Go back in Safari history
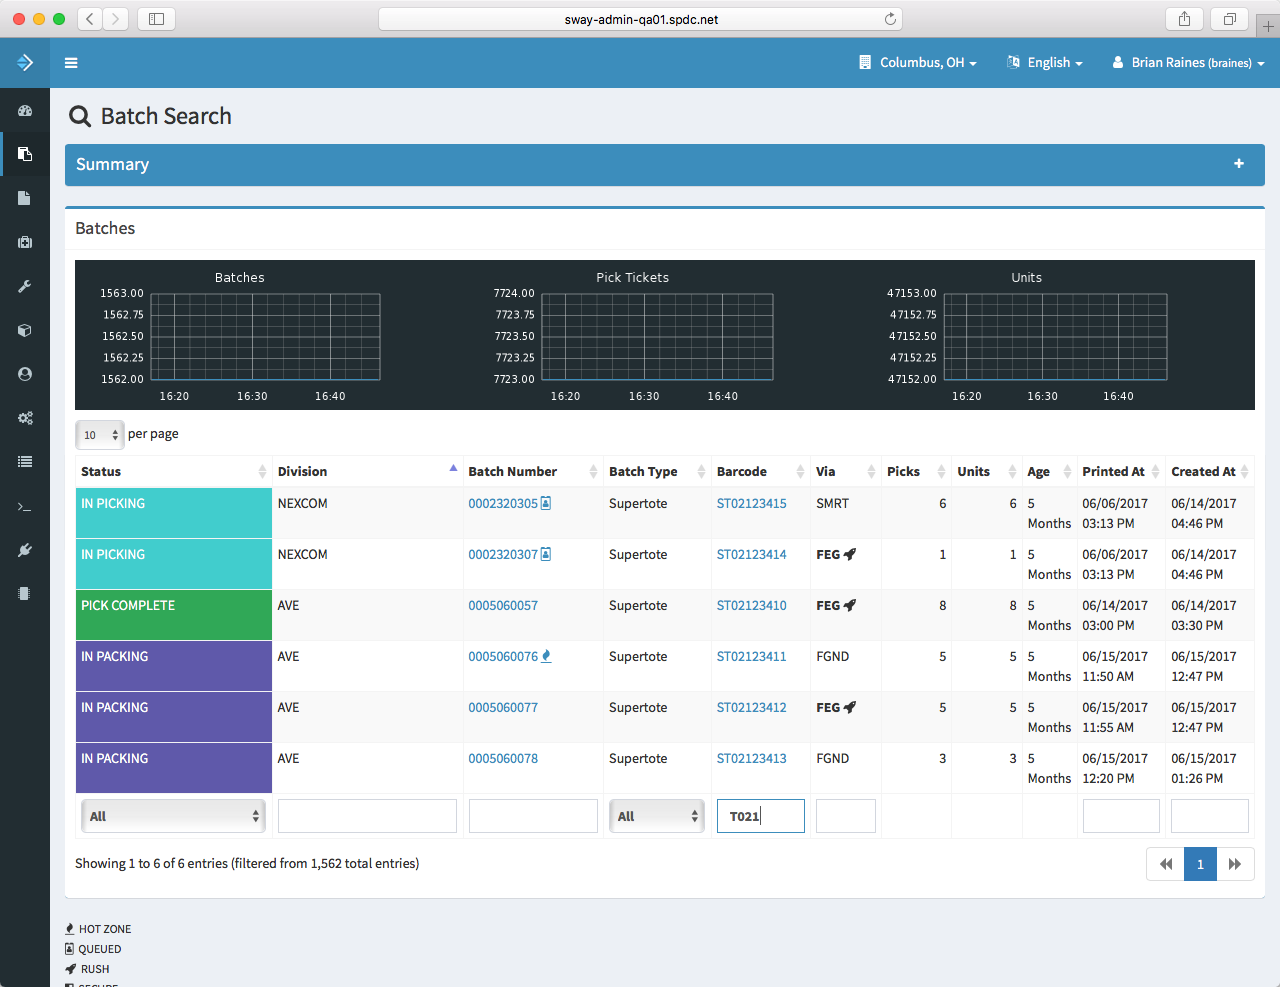The height and width of the screenshot is (987, 1280). (90, 19)
